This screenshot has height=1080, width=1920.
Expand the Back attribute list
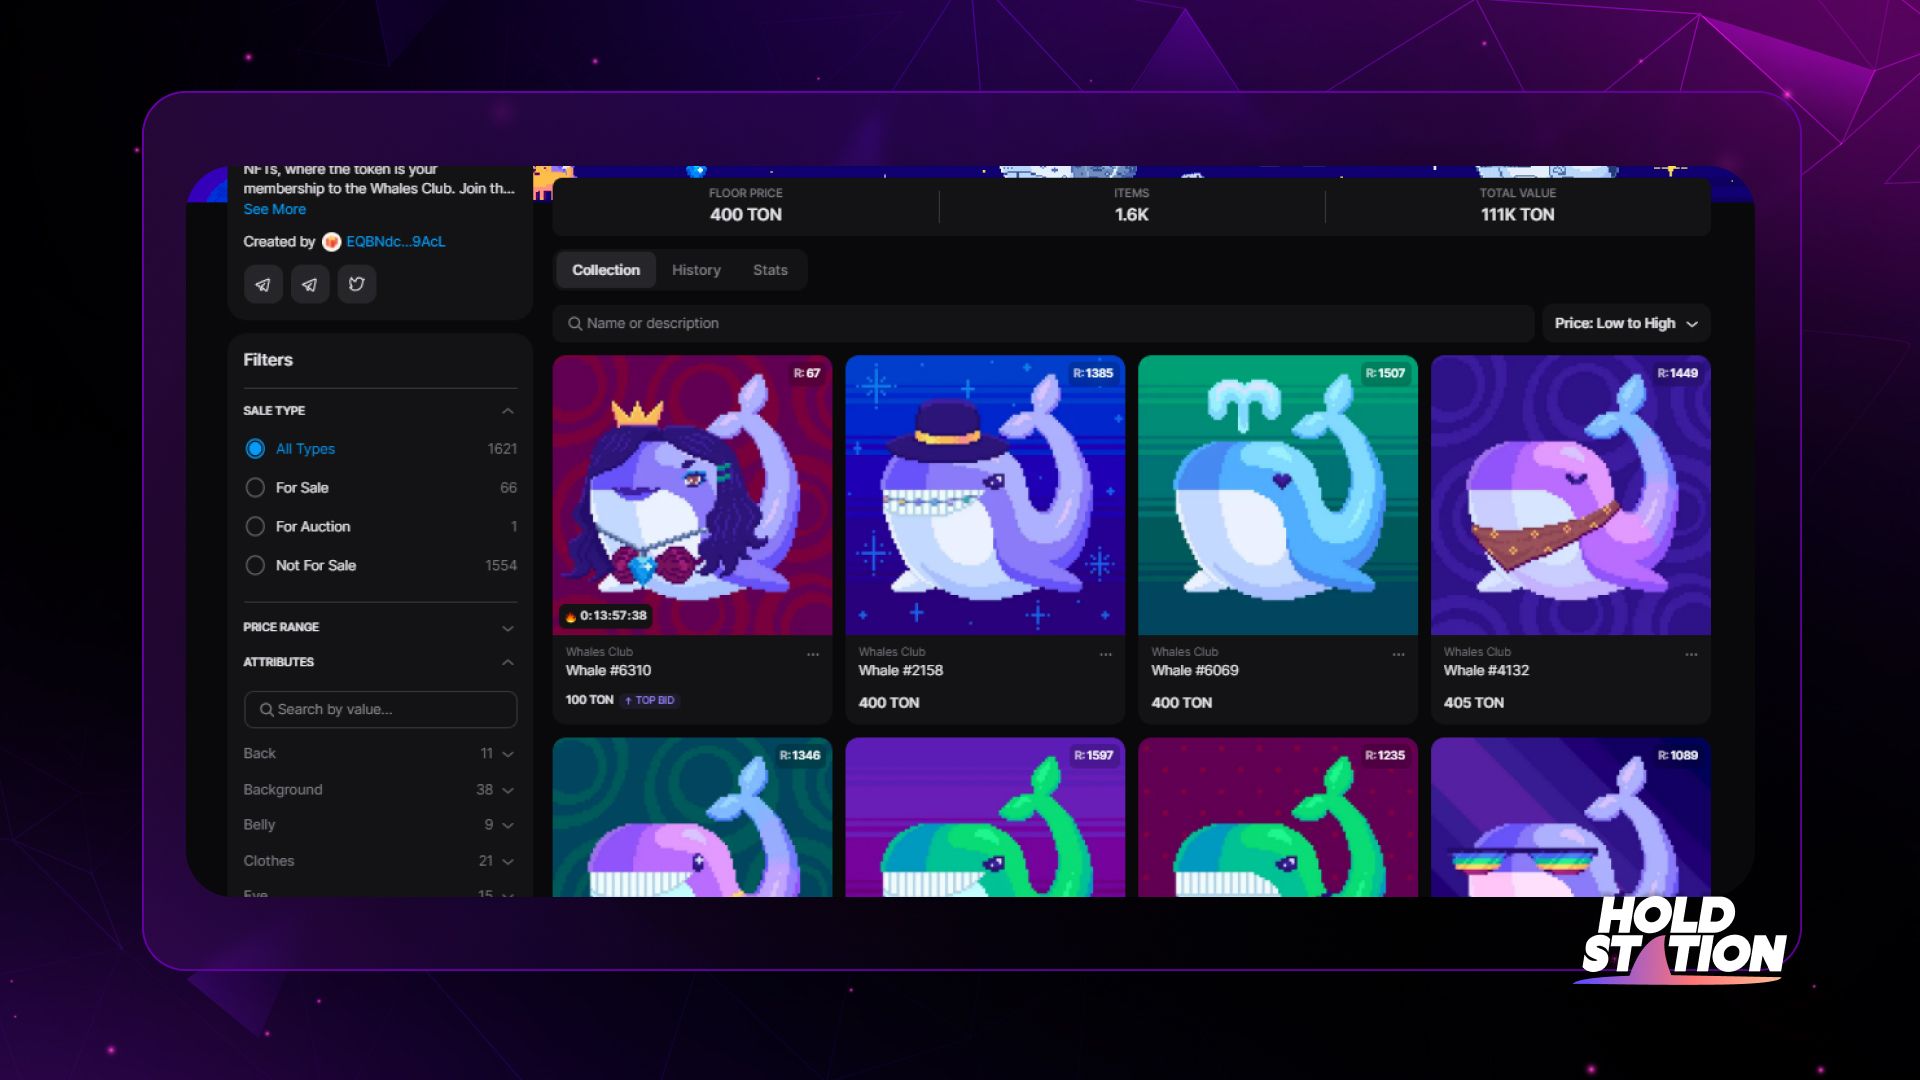[508, 754]
